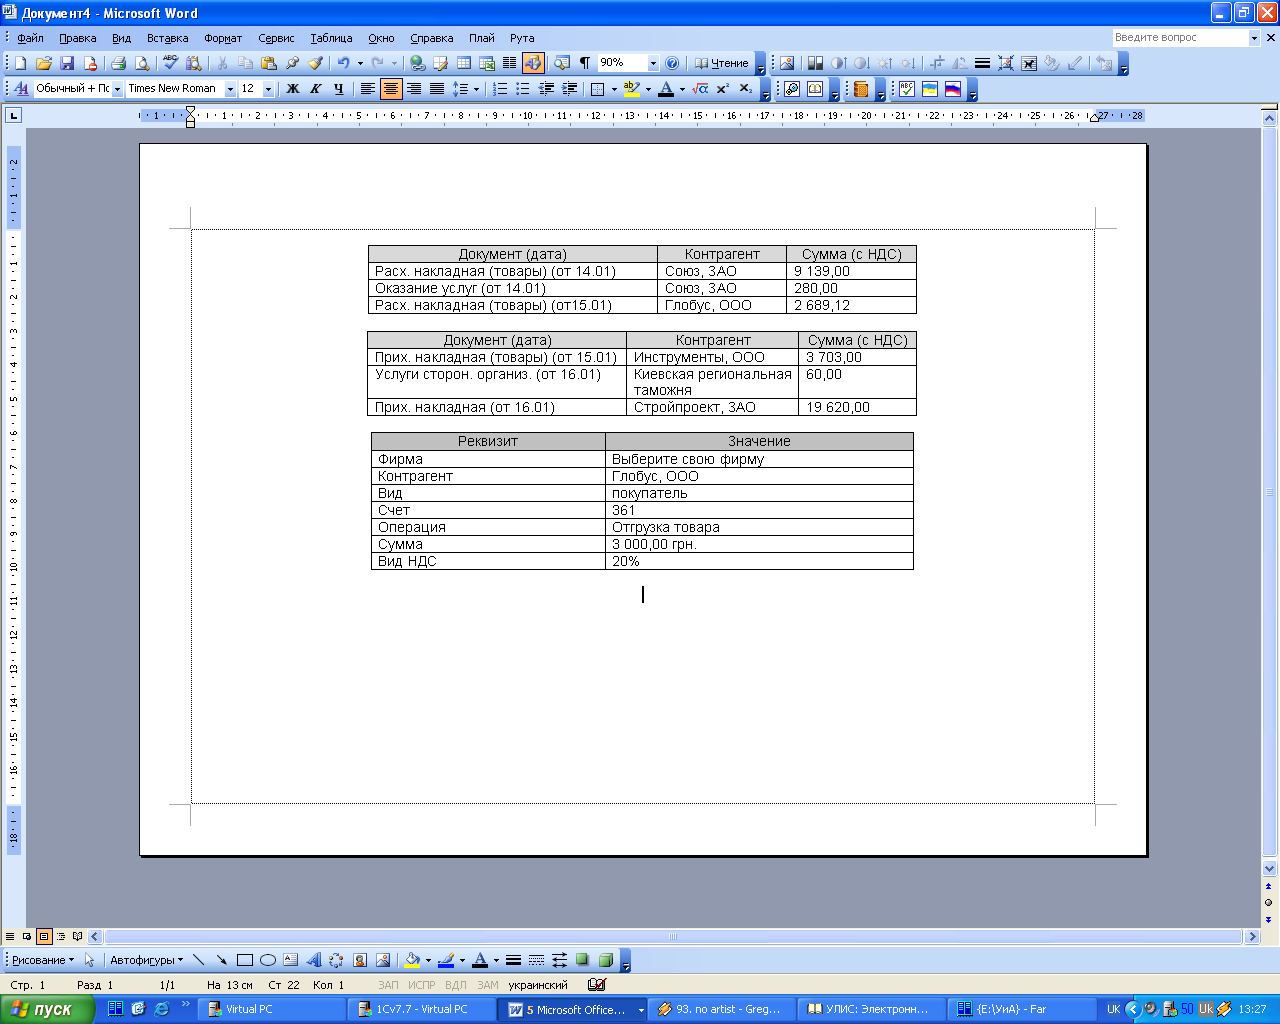The height and width of the screenshot is (1024, 1280).
Task: Expand line spacing options arrow
Action: coord(476,89)
